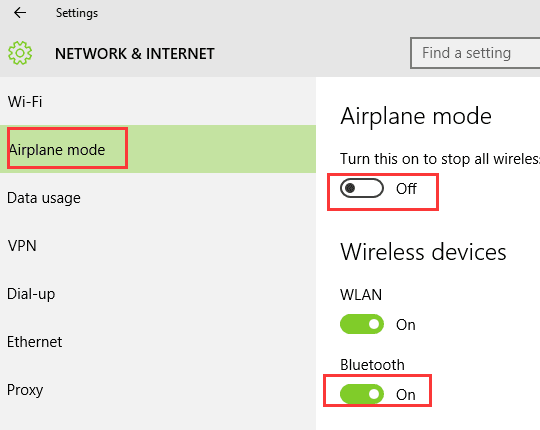Go back using the left arrow
The image size is (540, 430).
pyautogui.click(x=20, y=13)
